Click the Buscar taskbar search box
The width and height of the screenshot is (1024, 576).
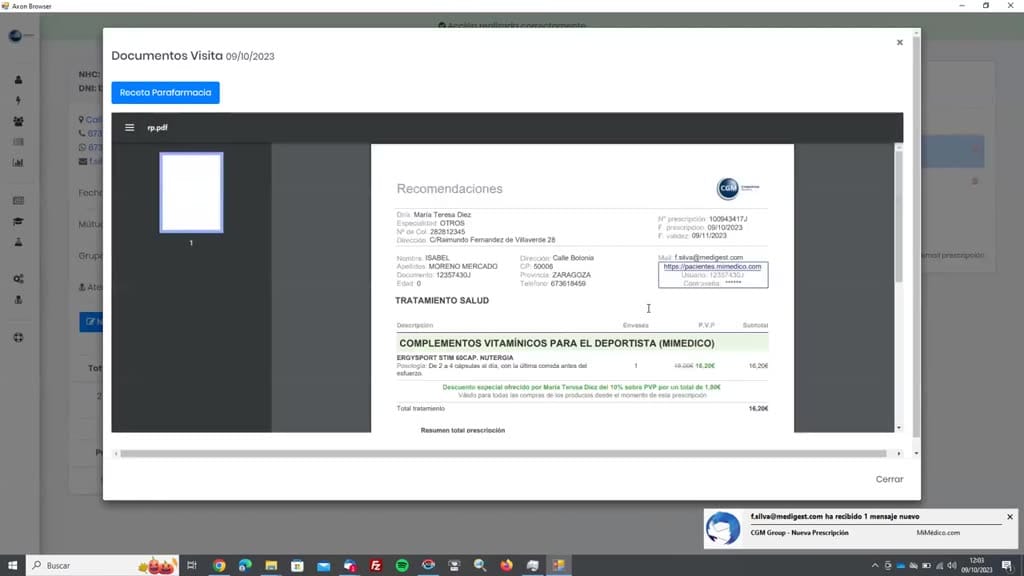tap(103, 566)
